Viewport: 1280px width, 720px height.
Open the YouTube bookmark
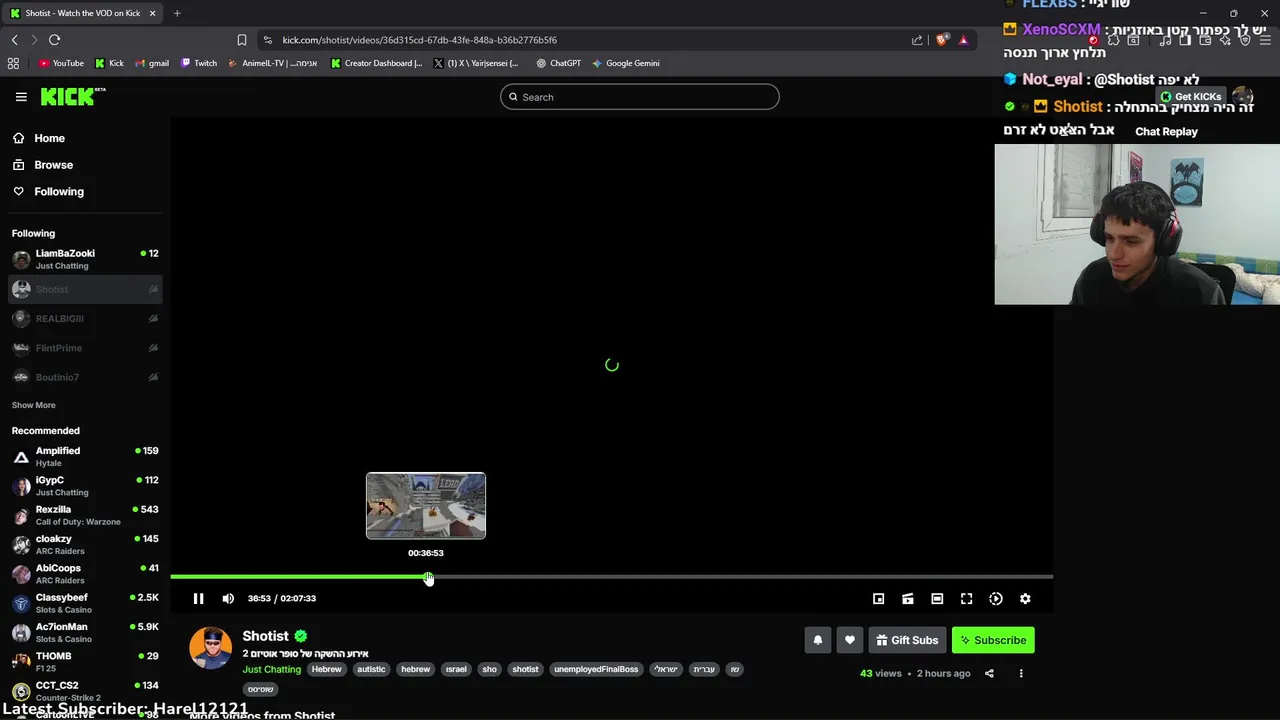pos(61,63)
